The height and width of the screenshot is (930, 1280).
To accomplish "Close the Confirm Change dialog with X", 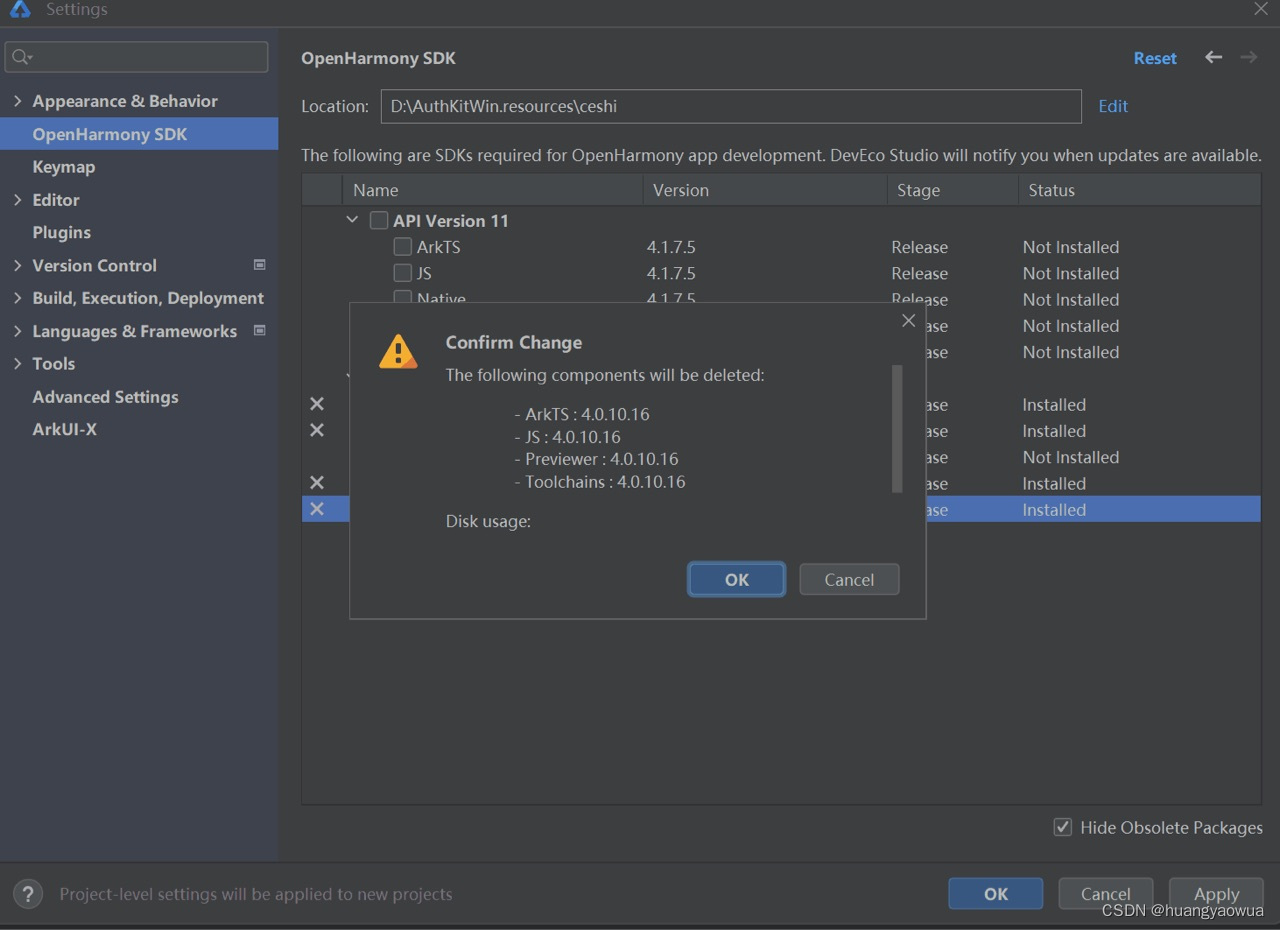I will click(908, 321).
